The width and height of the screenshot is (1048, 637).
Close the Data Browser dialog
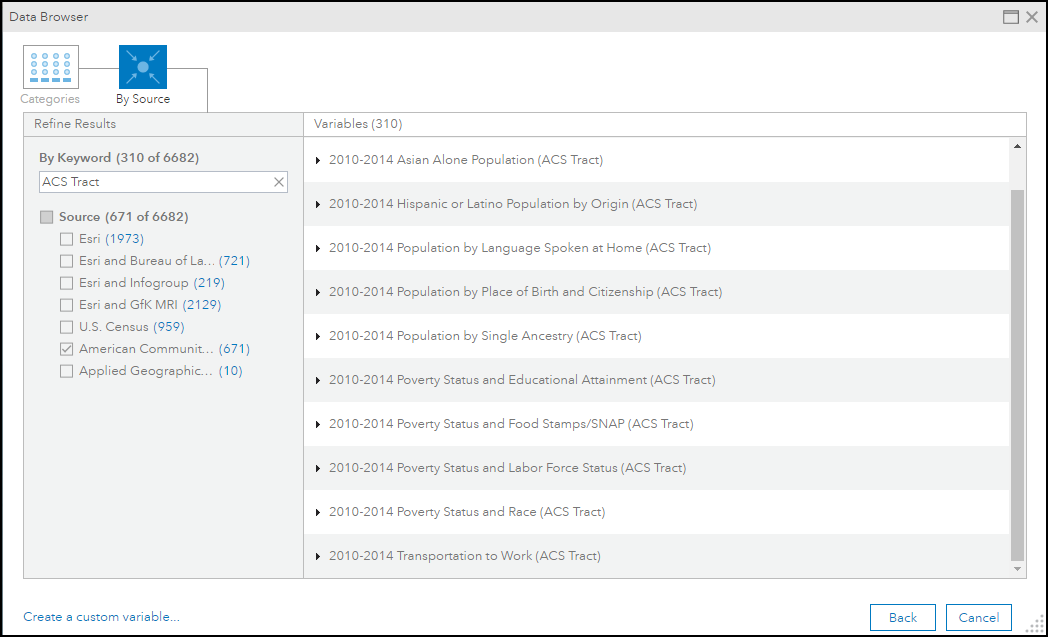click(x=1032, y=17)
